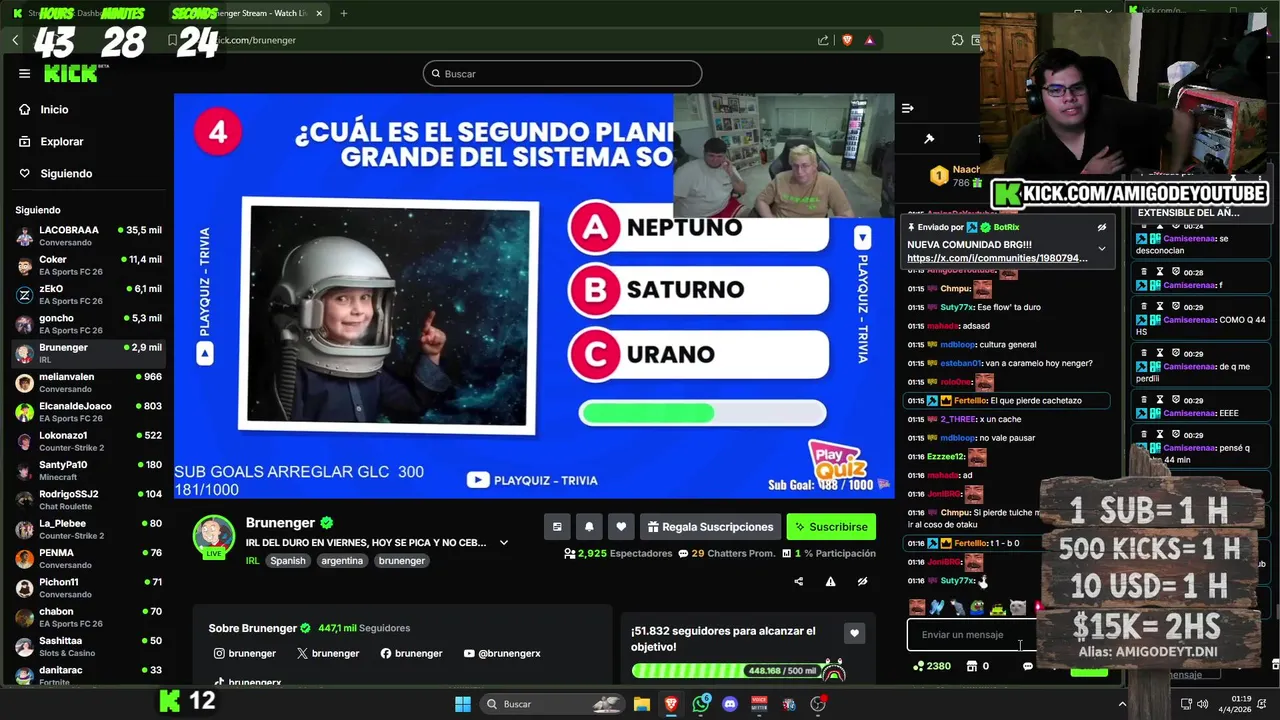The height and width of the screenshot is (720, 1280).
Task: Open Siguiendo in the sidebar
Action: coord(66,174)
